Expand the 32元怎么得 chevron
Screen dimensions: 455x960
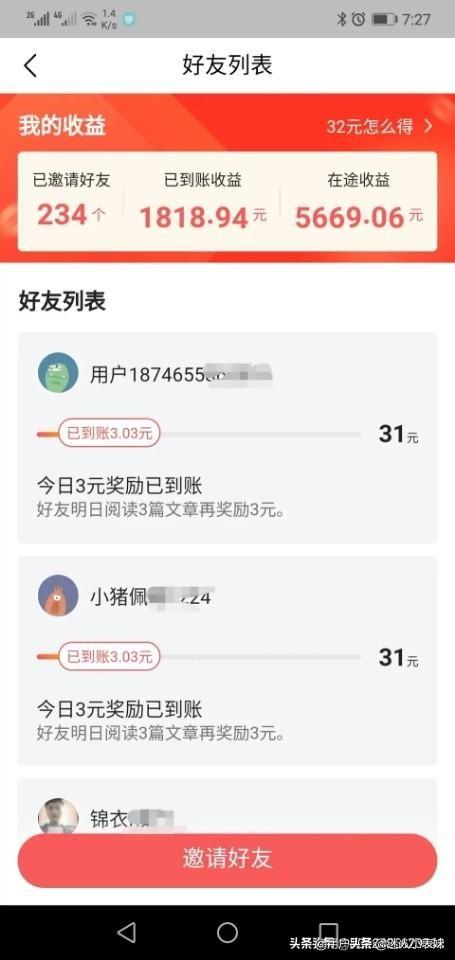[x=428, y=127]
